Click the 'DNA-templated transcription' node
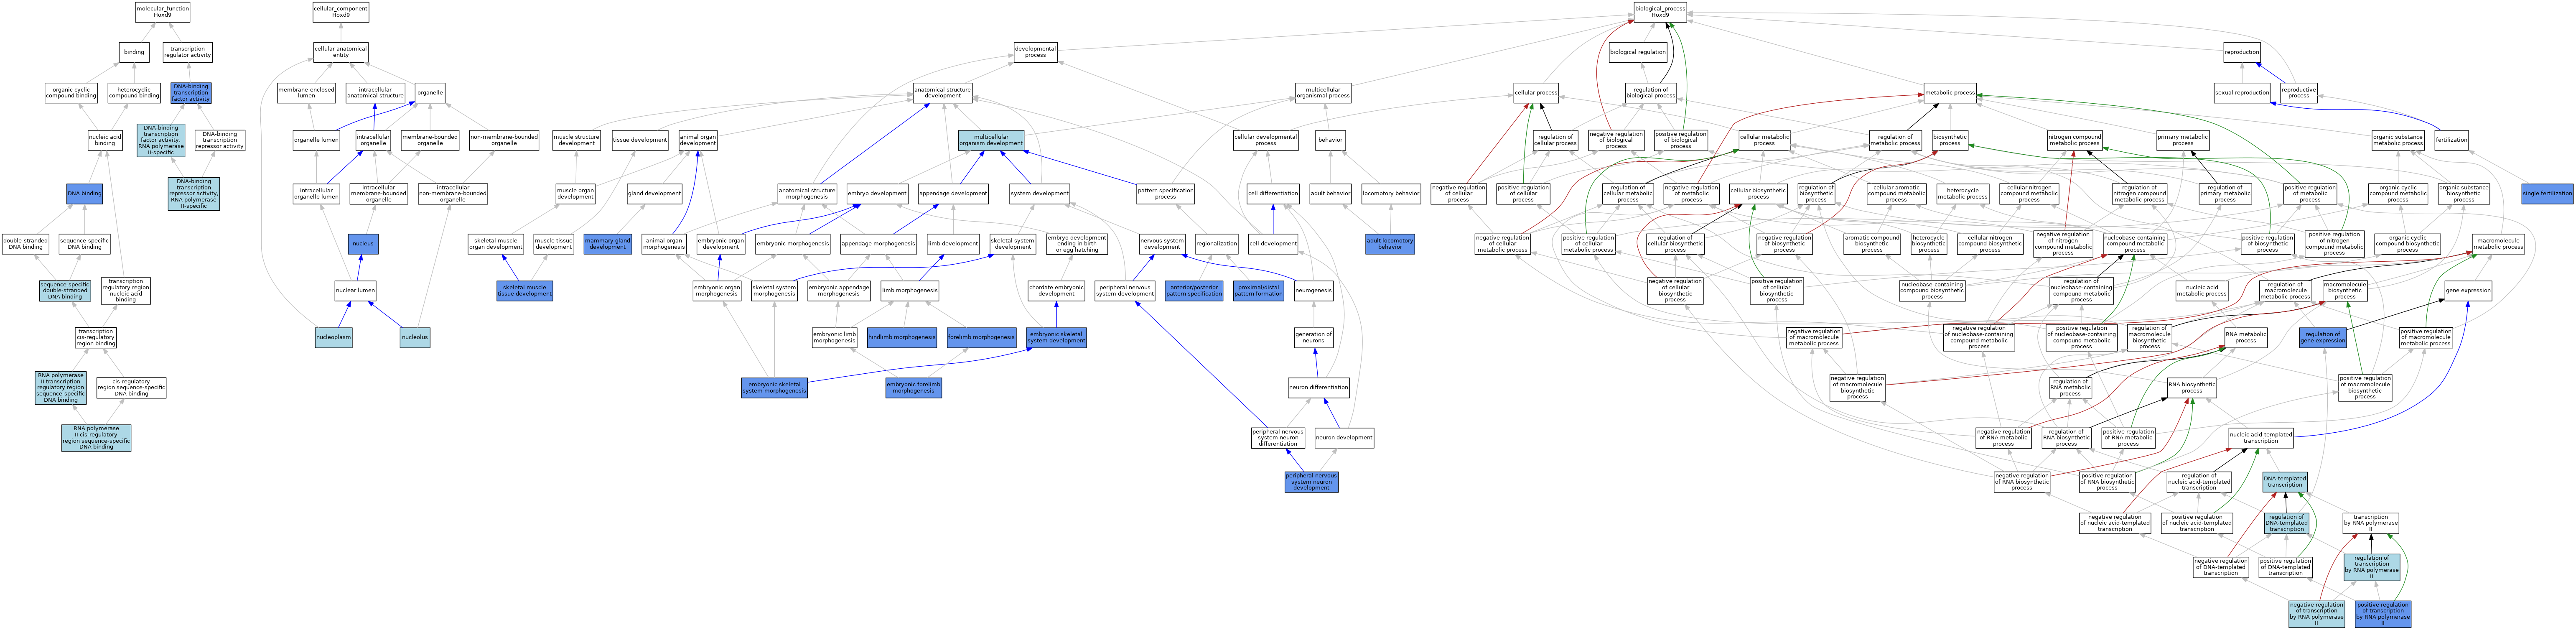This screenshot has height=630, width=2576. click(2285, 482)
